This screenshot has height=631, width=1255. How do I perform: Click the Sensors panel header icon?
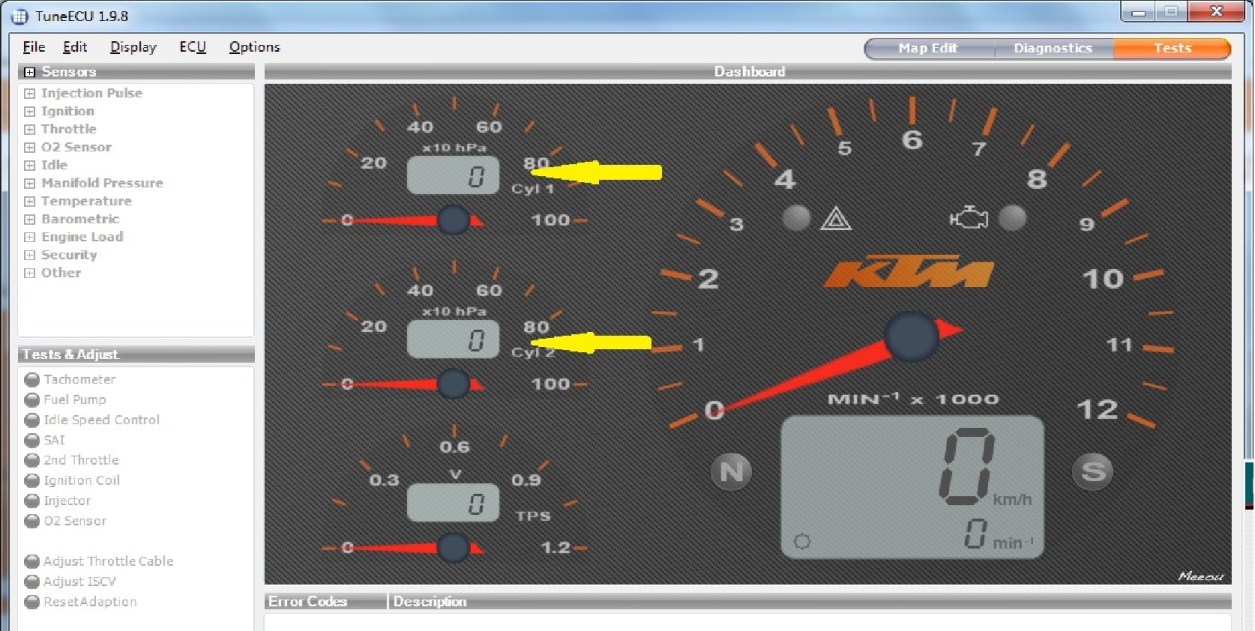(30, 72)
